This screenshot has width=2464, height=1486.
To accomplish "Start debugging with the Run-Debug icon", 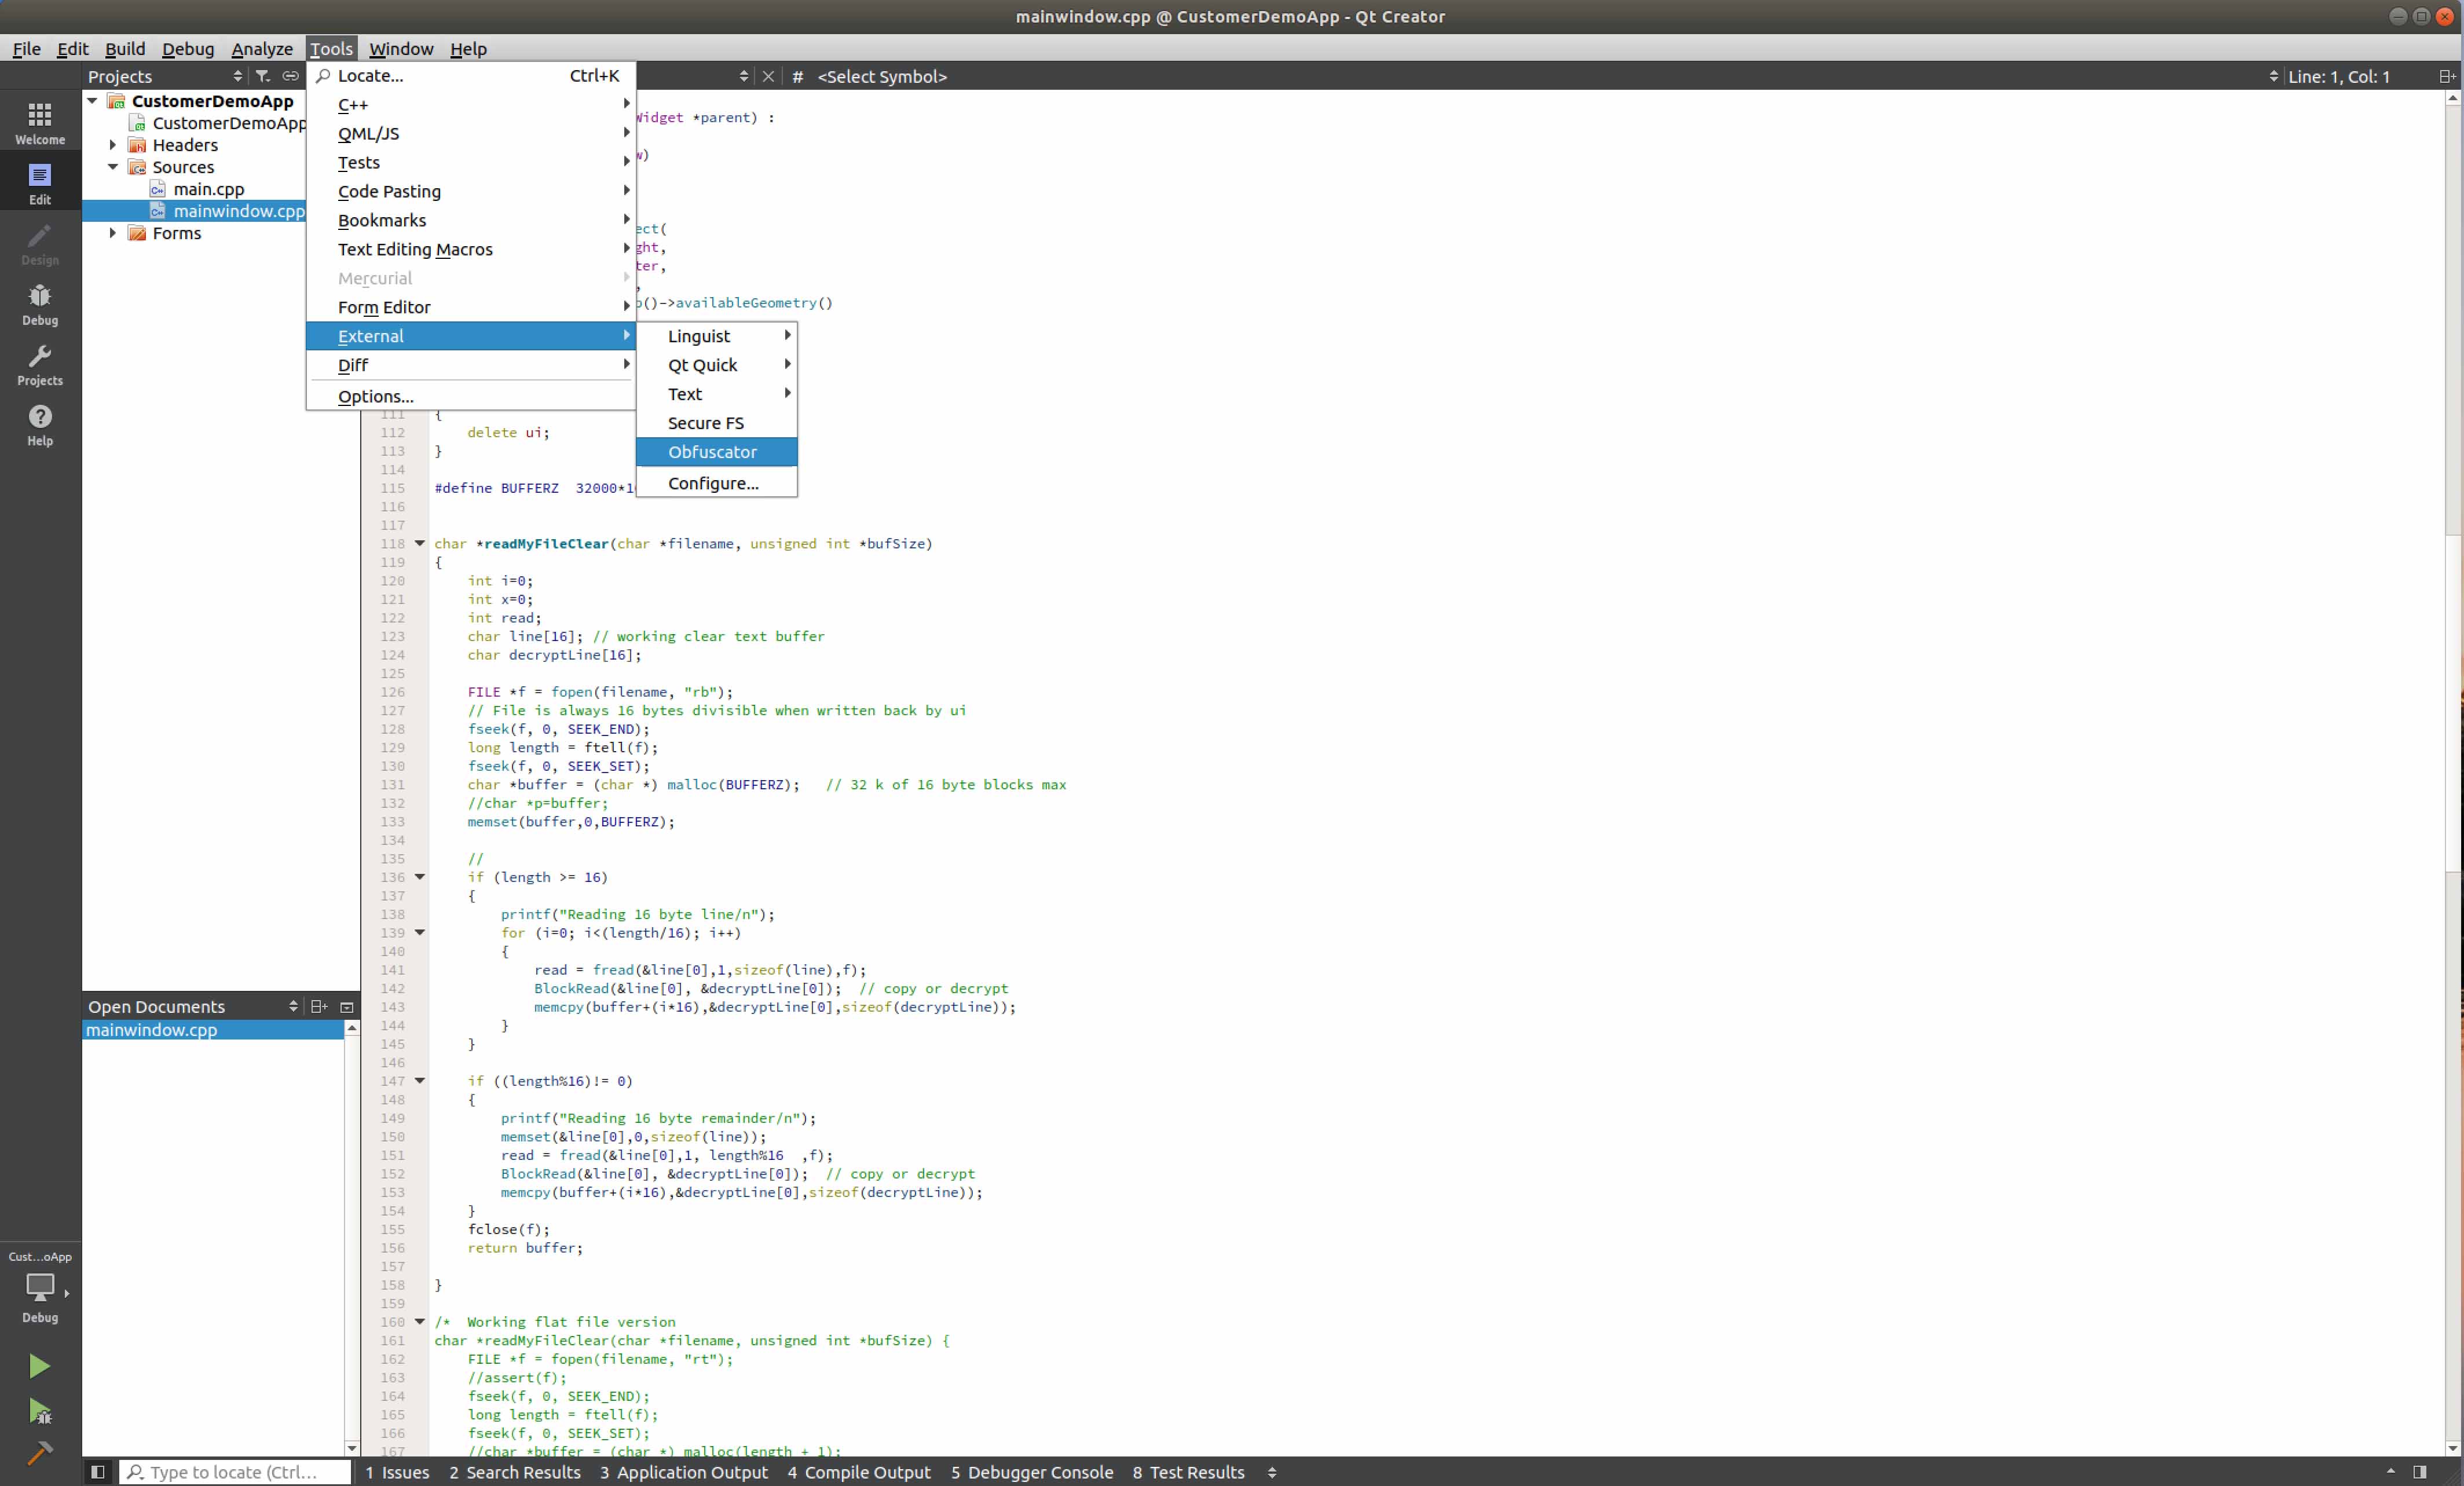I will point(39,1411).
